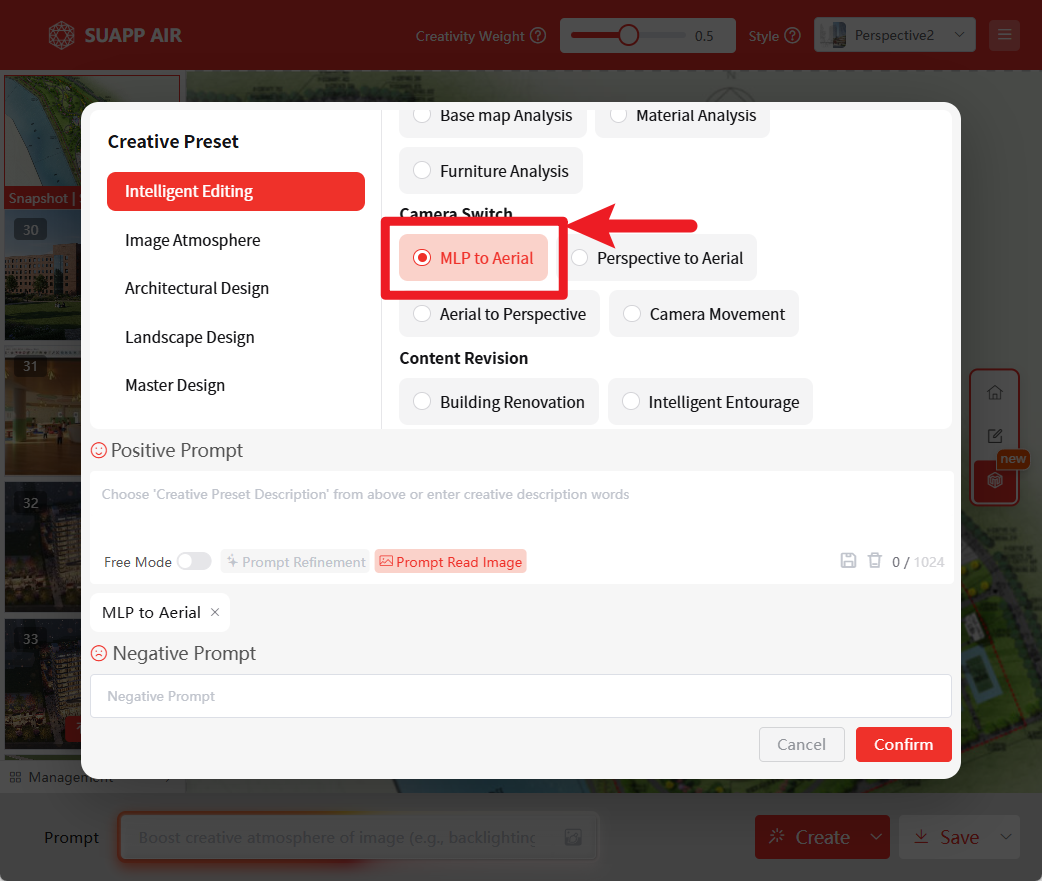Viewport: 1042px width, 881px height.
Task: Click the Creativity Weight help icon
Action: [x=538, y=36]
